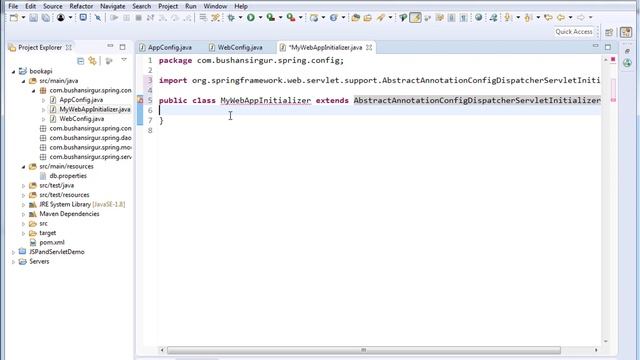Collapse the bookapi project node
The image size is (640, 360).
tap(13, 71)
